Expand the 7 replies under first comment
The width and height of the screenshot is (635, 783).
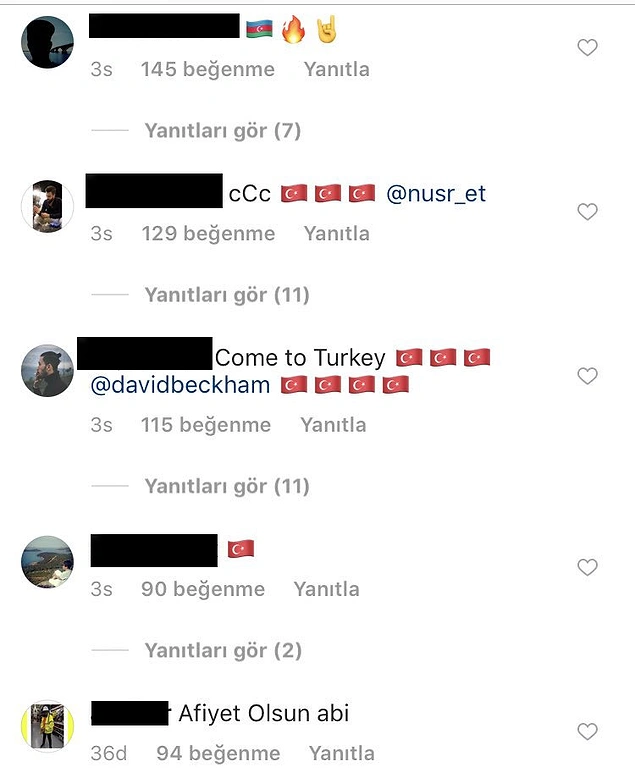click(223, 131)
